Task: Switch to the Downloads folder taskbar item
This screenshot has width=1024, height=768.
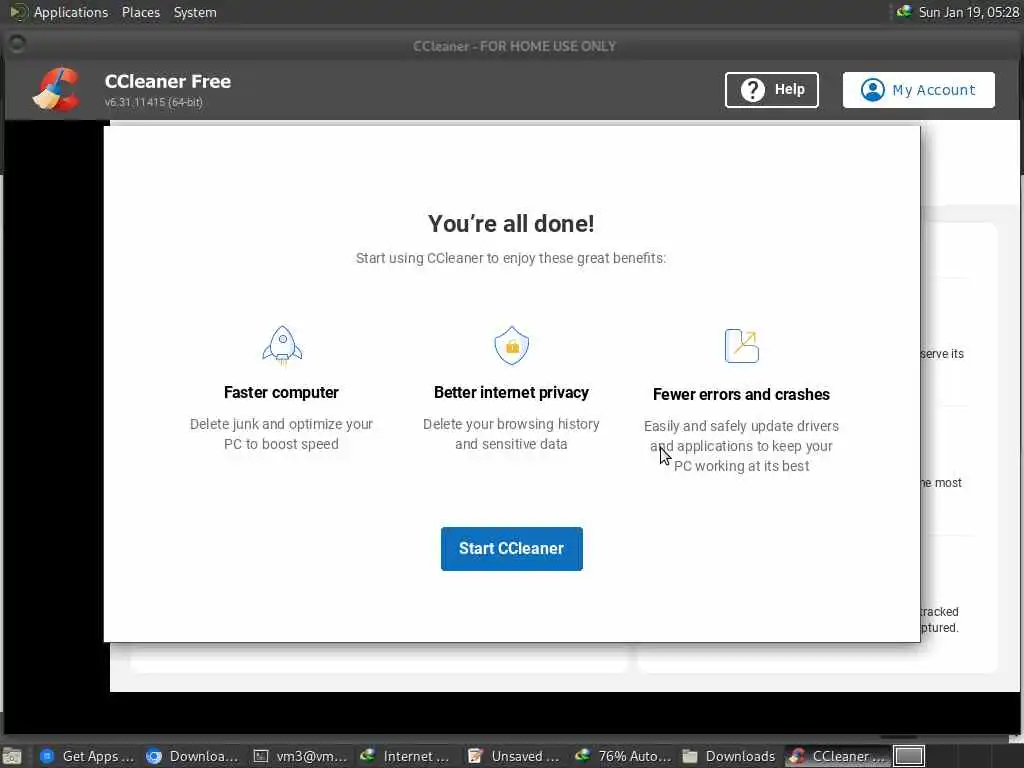Action: pyautogui.click(x=729, y=756)
